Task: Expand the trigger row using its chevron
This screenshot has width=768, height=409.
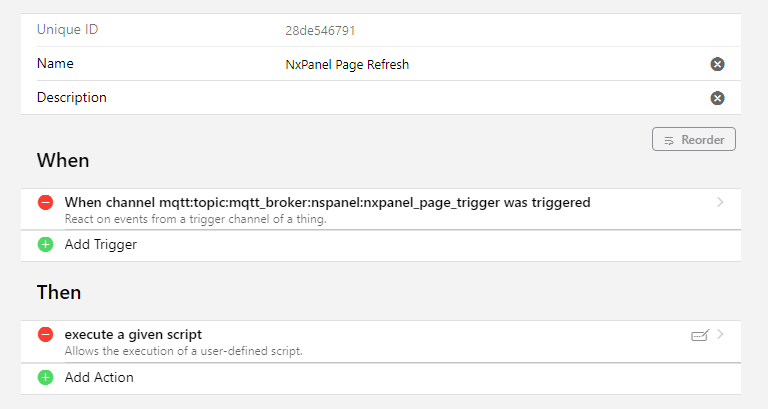Action: [x=720, y=202]
